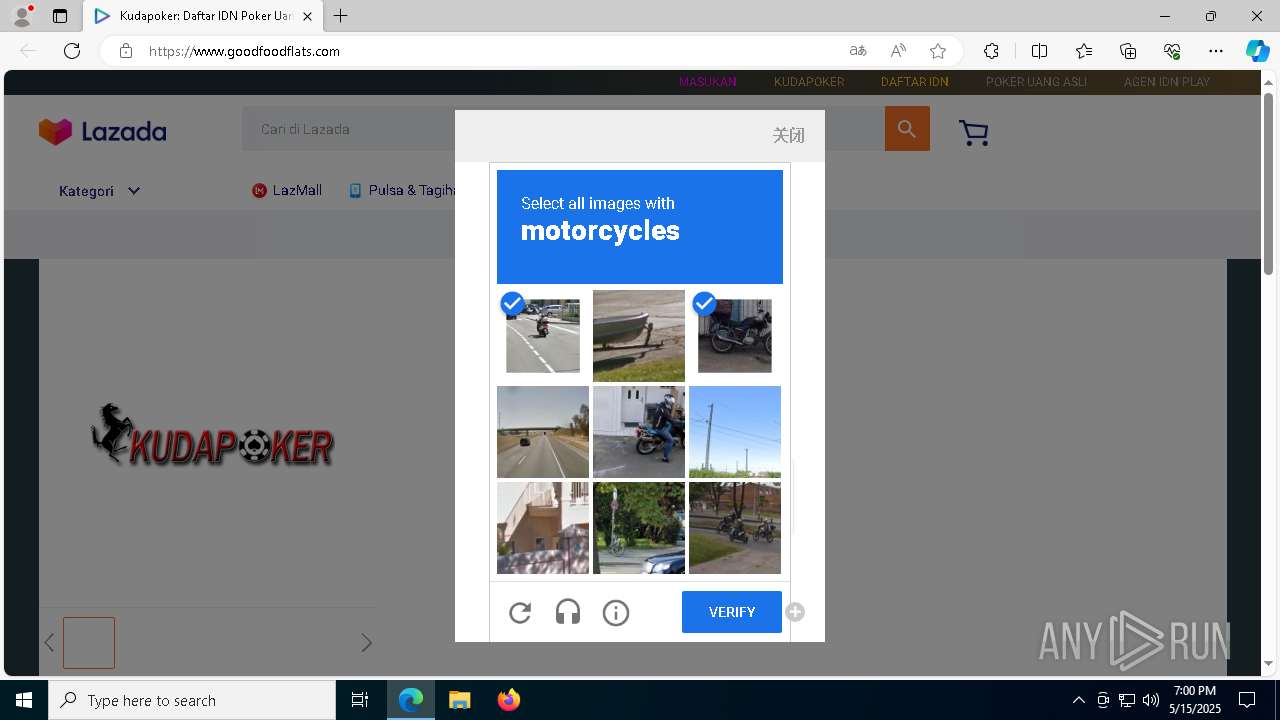Open the Favorites list icon
Image resolution: width=1280 pixels, height=720 pixels.
1084,51
